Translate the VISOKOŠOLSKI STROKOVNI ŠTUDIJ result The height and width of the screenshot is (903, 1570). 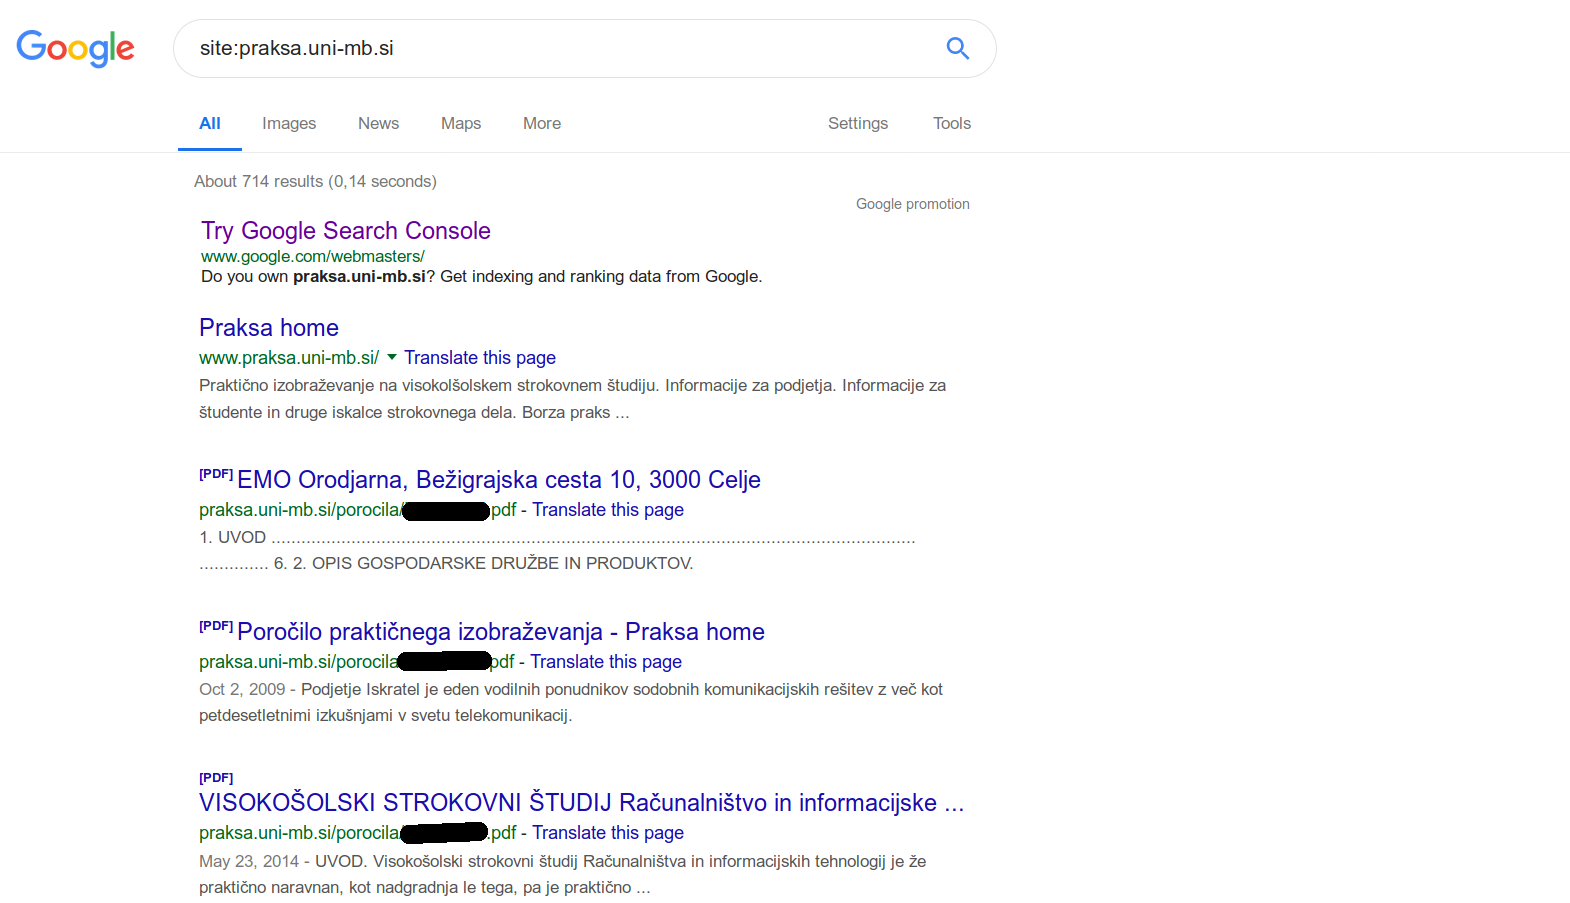tap(608, 833)
